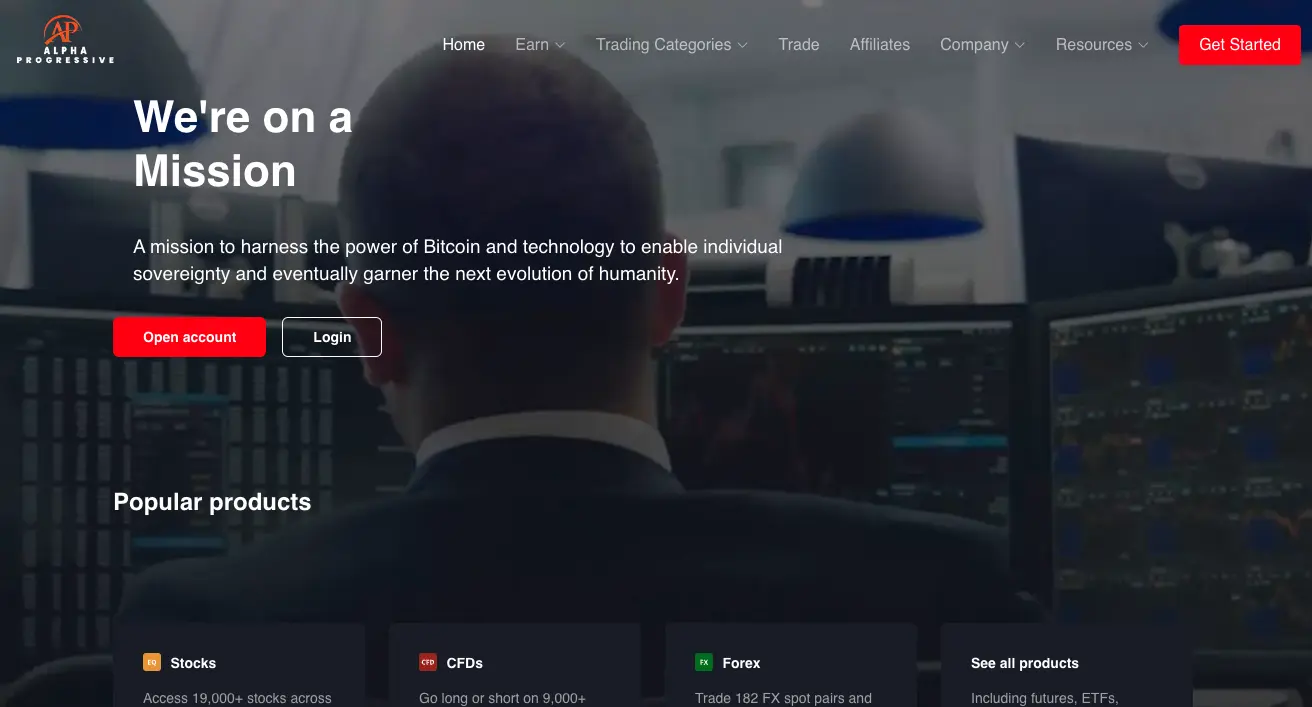Open the Stocks product card
Image resolution: width=1312 pixels, height=707 pixels.
(239, 665)
